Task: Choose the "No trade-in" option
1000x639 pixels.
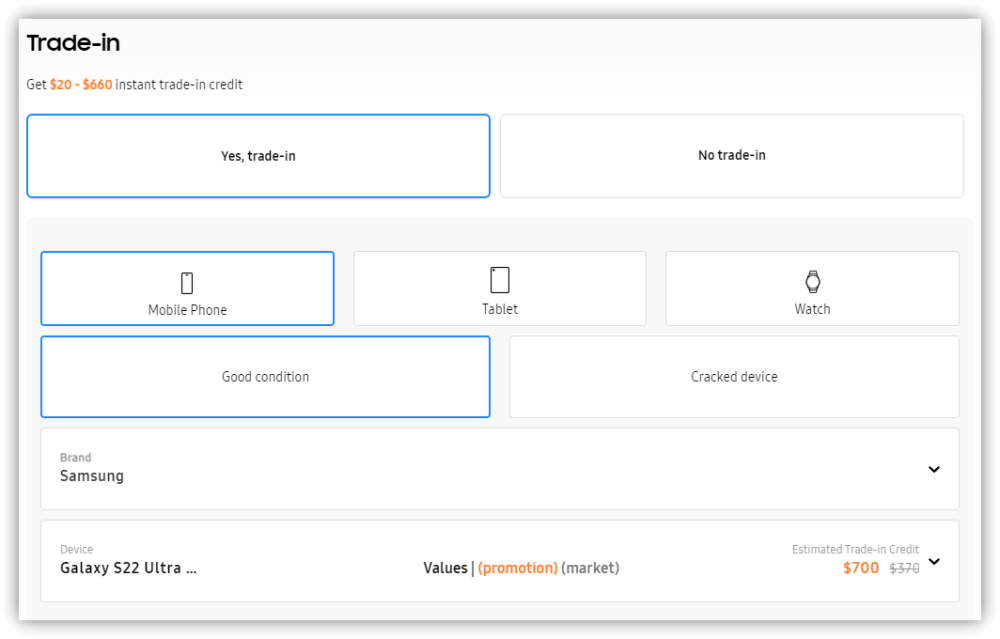Action: coord(732,156)
